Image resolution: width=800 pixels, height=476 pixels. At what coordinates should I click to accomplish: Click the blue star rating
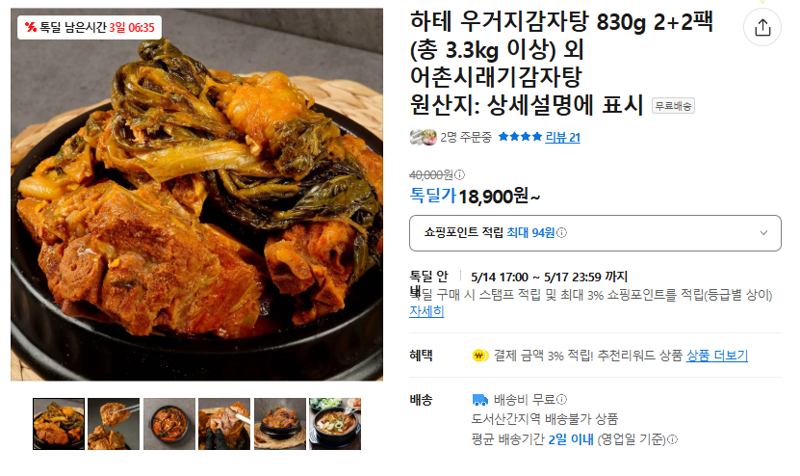click(x=520, y=137)
